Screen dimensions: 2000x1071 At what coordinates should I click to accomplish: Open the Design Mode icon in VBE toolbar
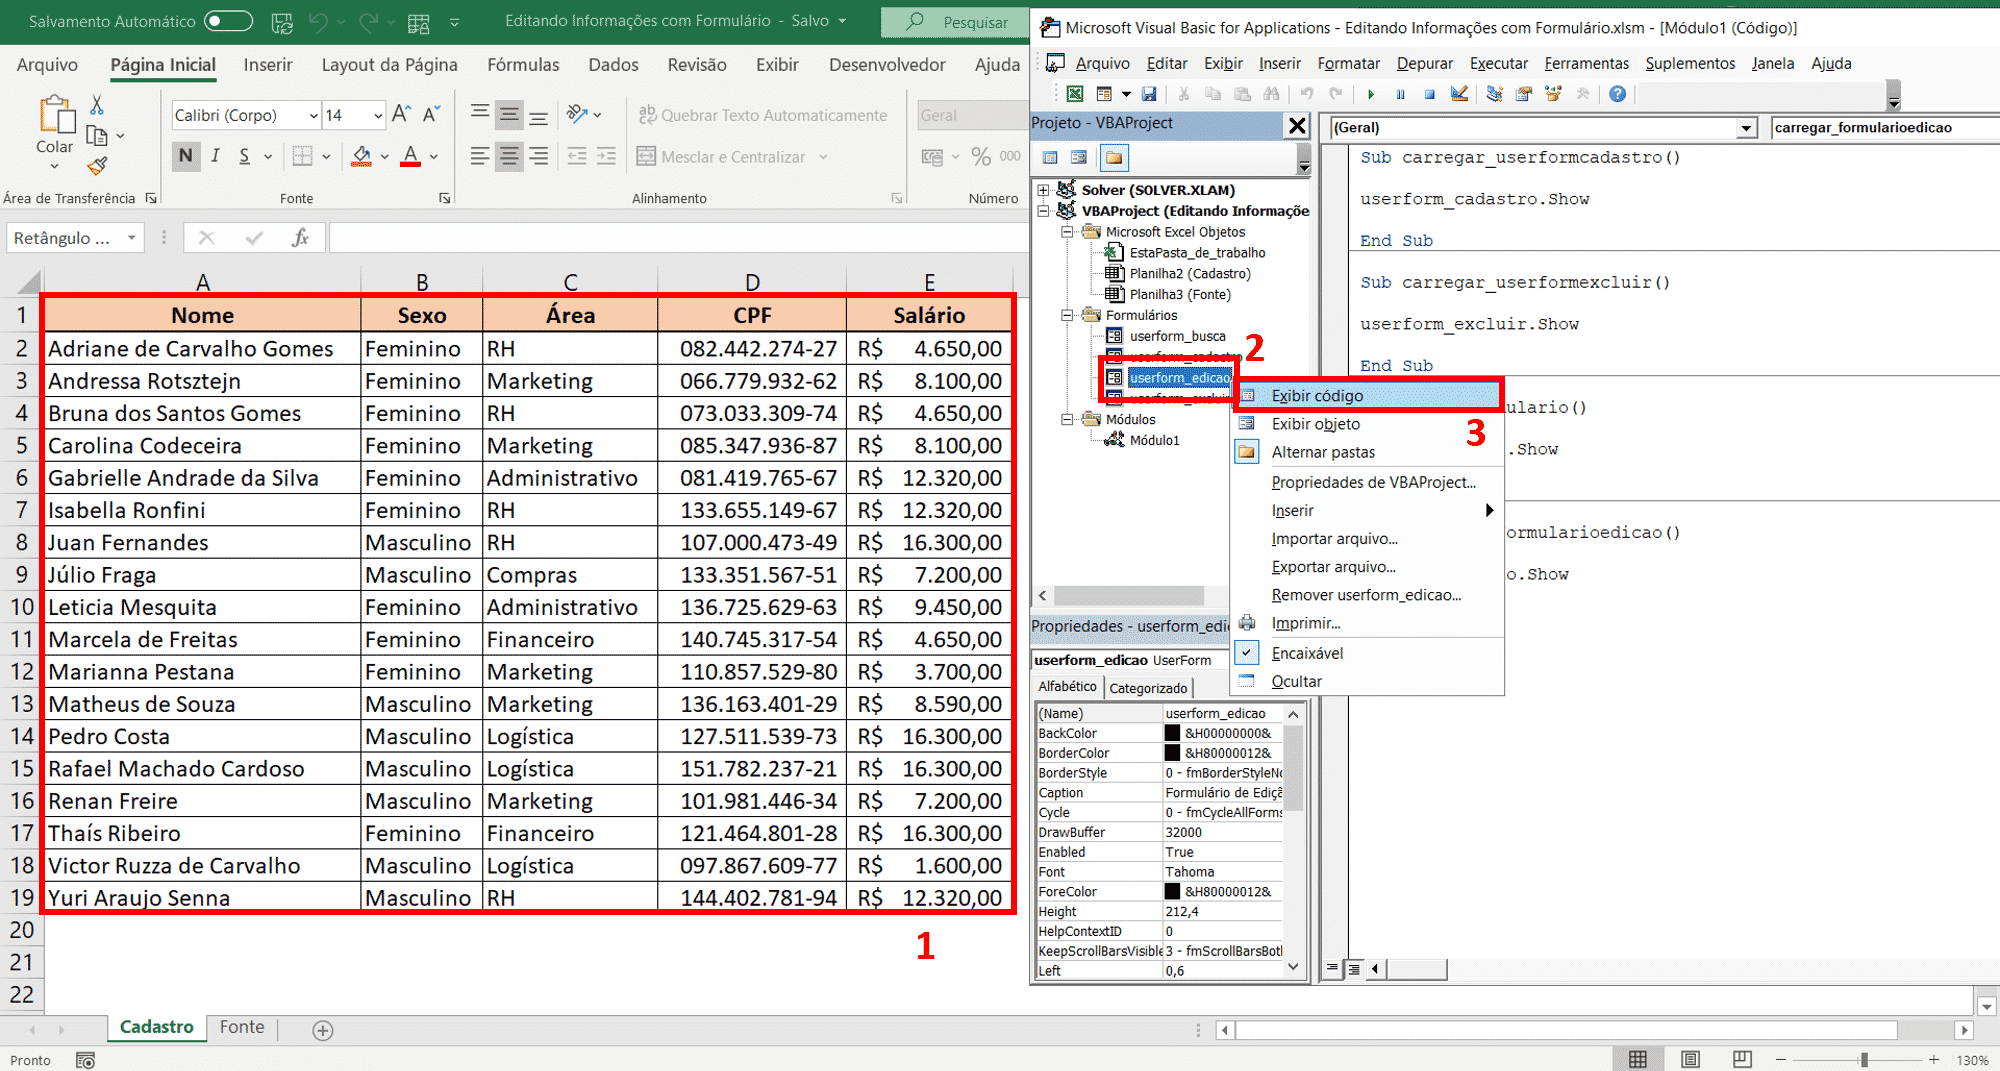(1459, 94)
